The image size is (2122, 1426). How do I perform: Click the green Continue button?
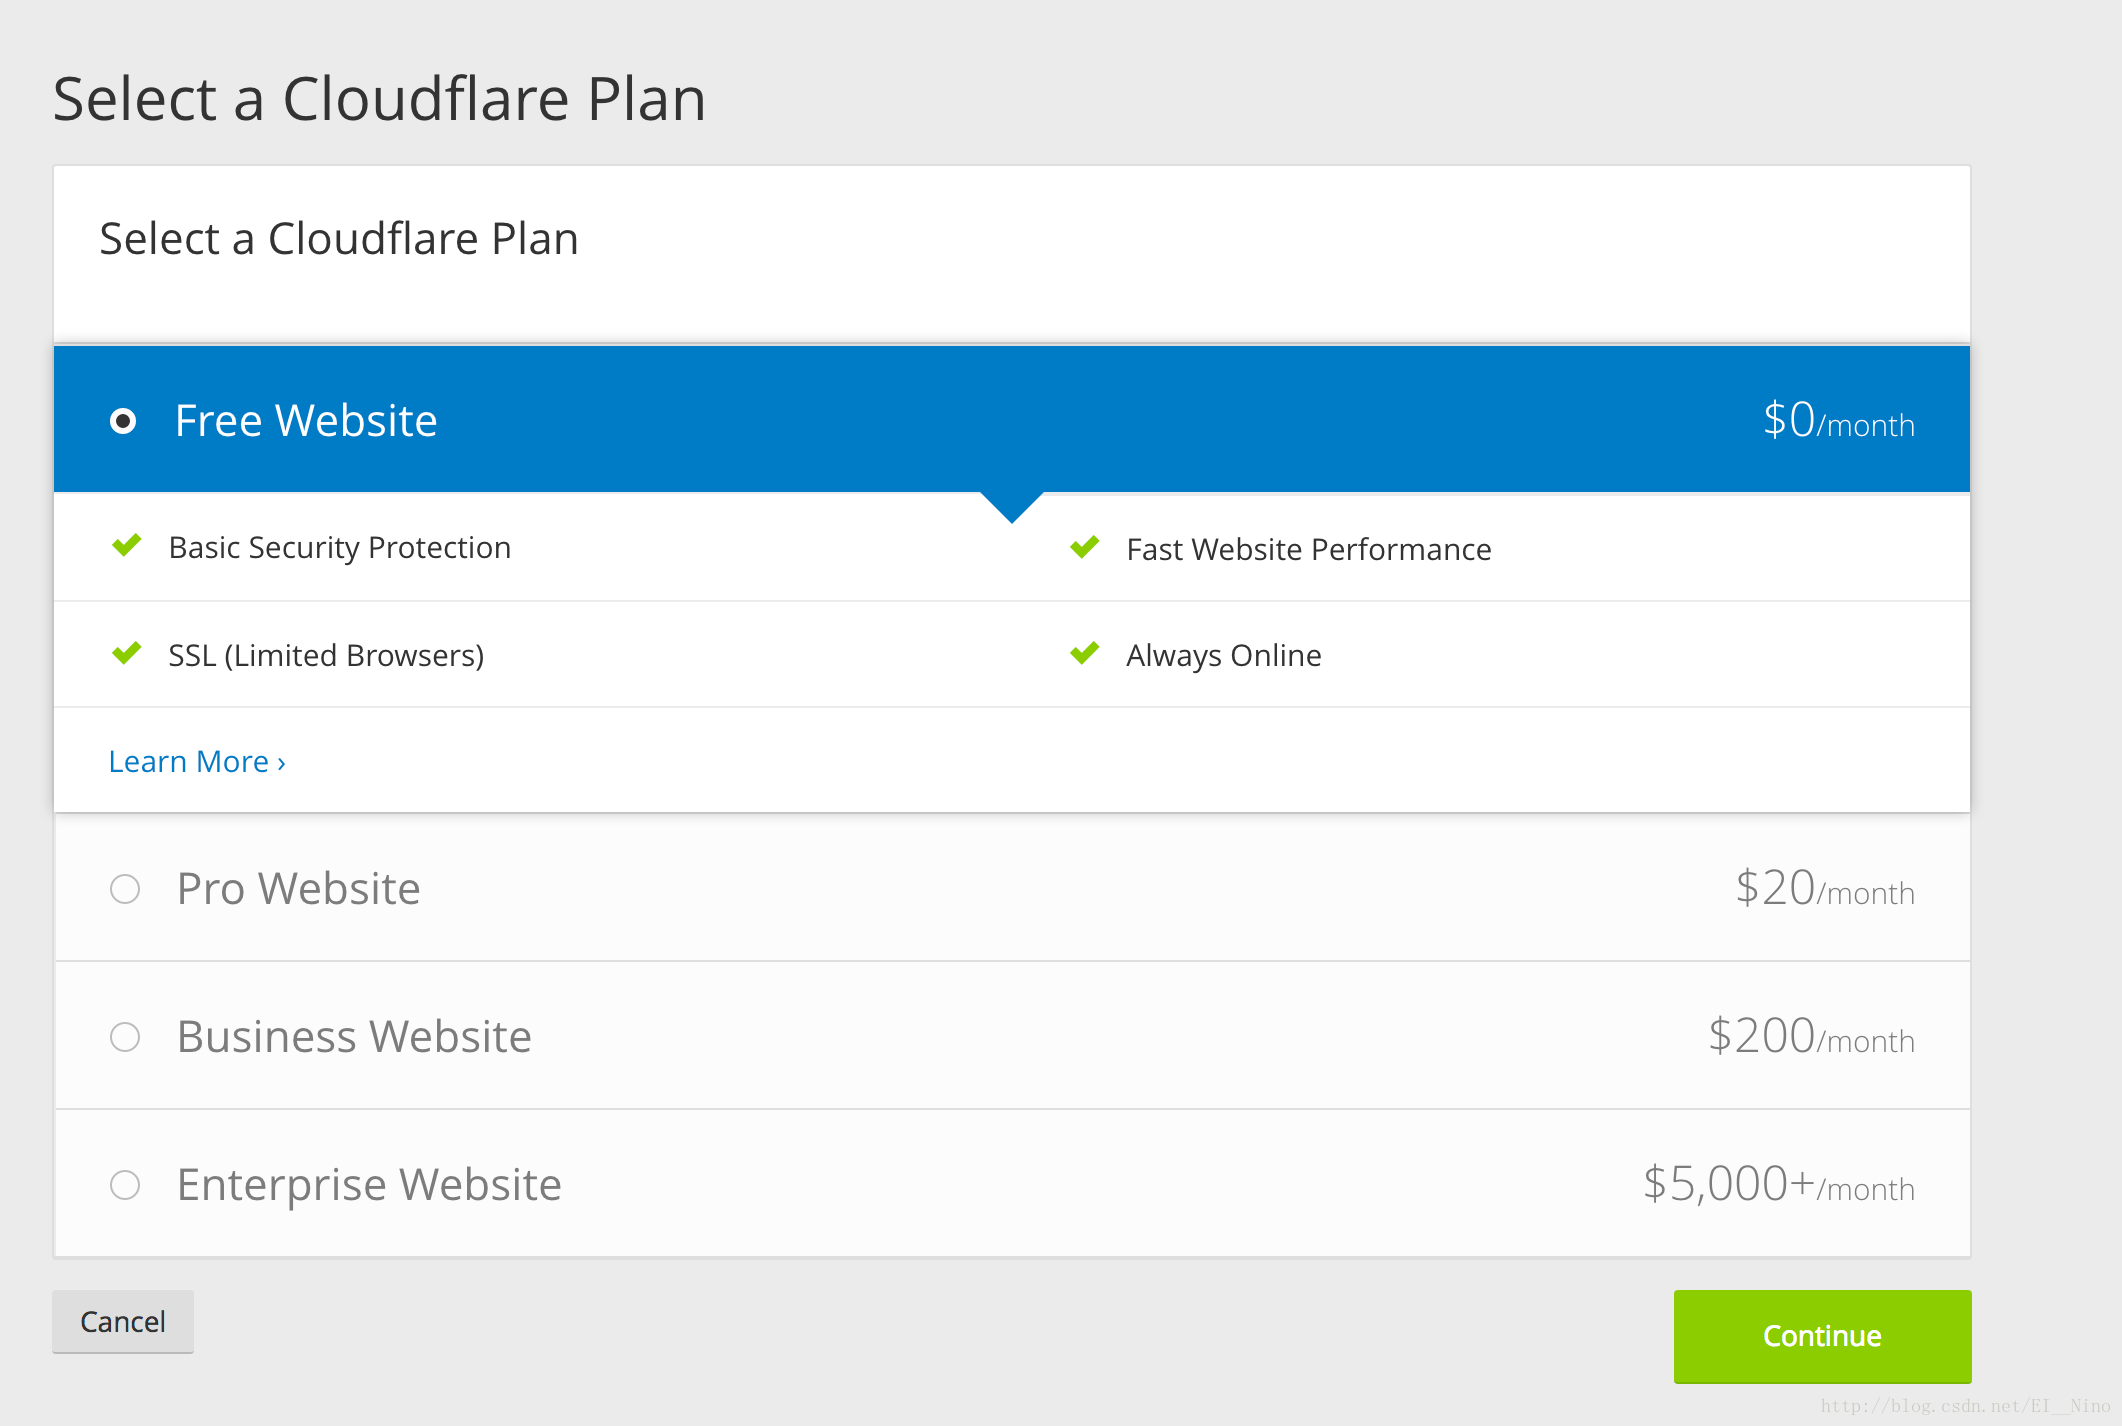pyautogui.click(x=1822, y=1336)
